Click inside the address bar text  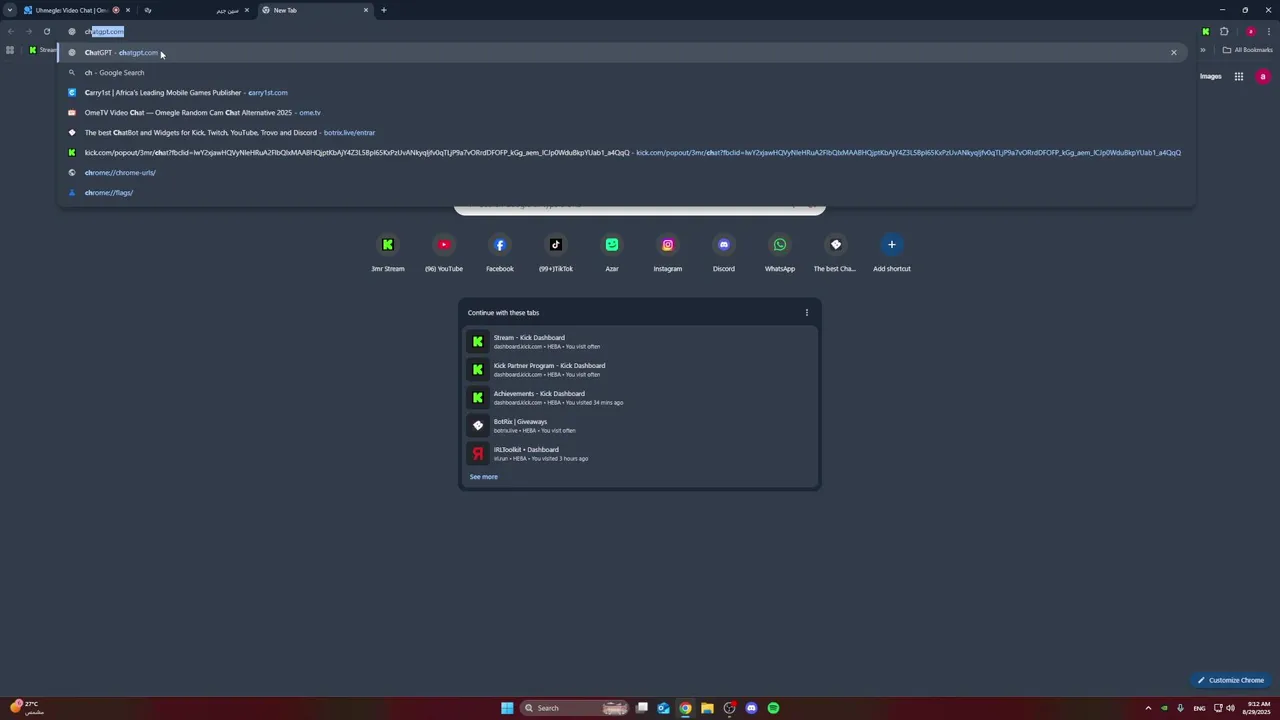(104, 31)
